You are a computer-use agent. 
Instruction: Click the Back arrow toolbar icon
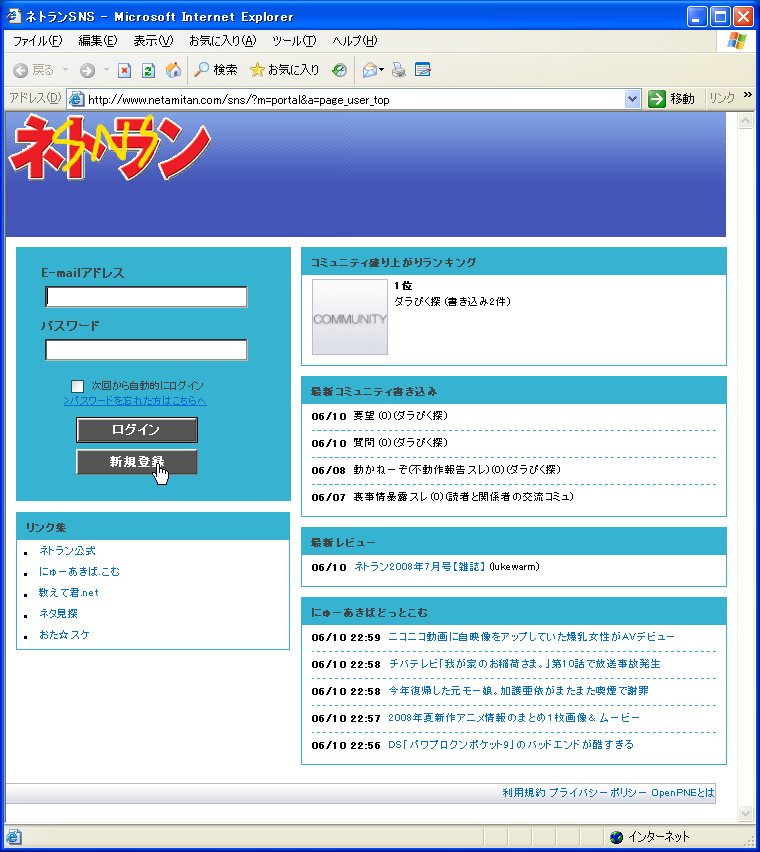point(20,70)
